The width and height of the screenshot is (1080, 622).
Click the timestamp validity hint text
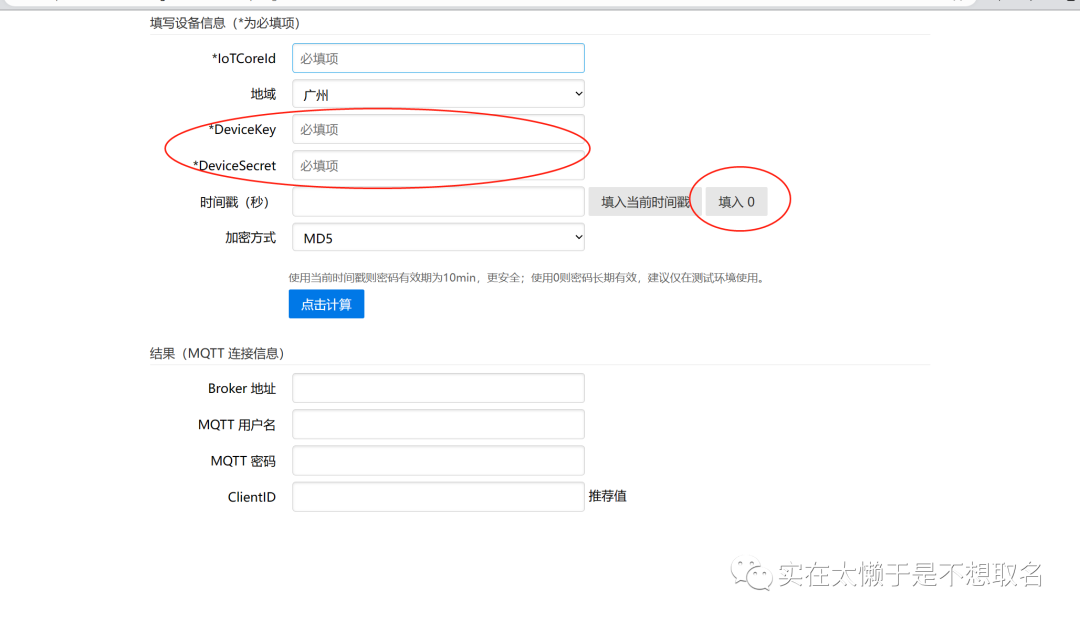click(526, 277)
